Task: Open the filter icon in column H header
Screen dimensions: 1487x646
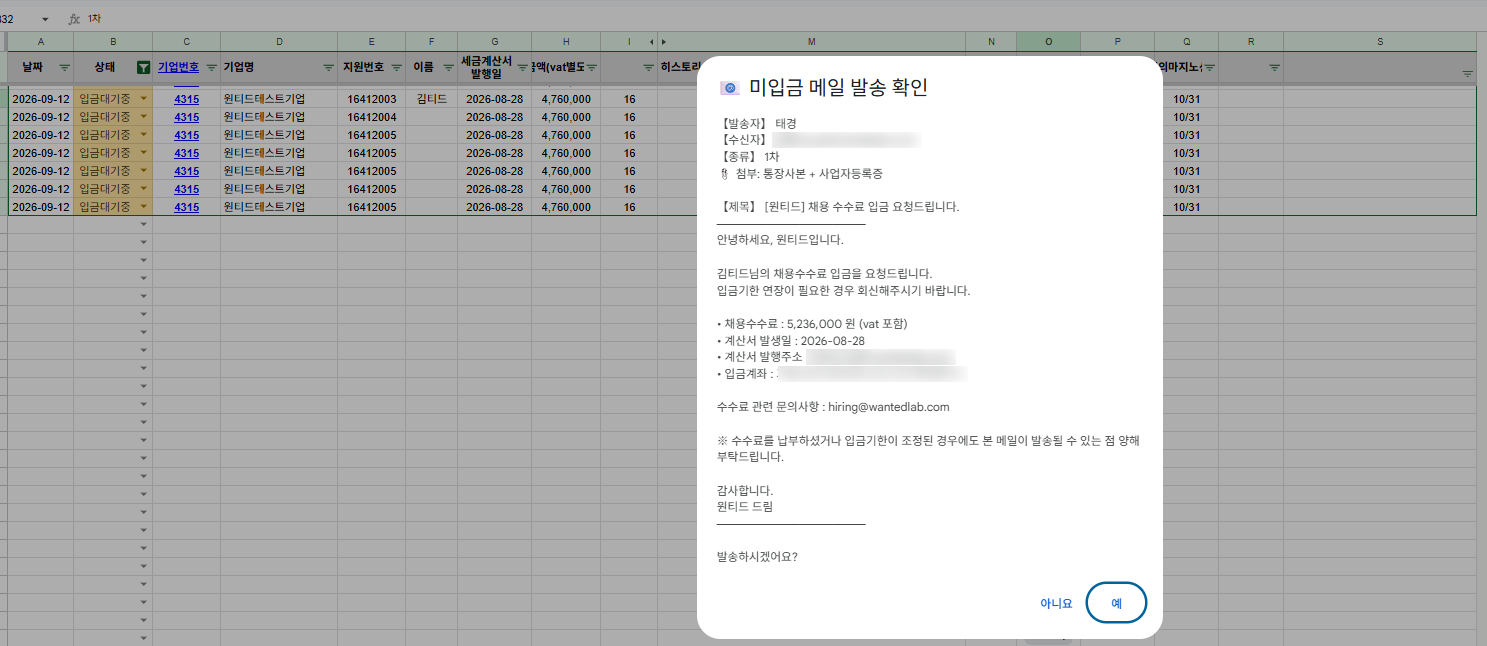Action: tap(591, 67)
